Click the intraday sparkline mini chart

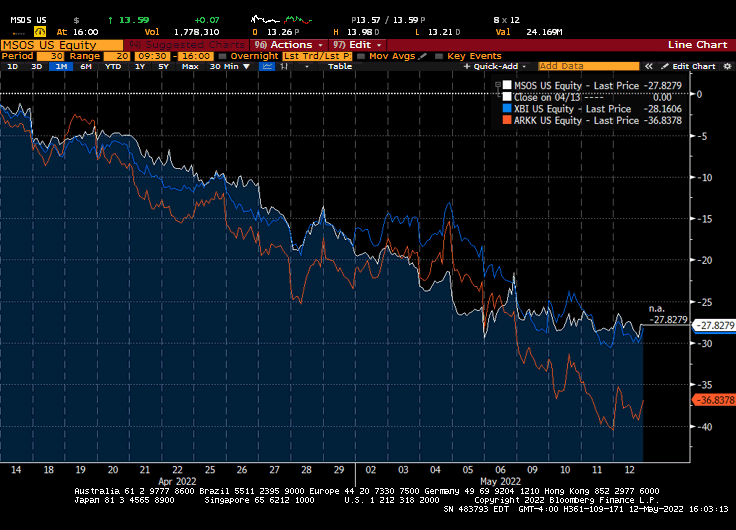coord(281,20)
